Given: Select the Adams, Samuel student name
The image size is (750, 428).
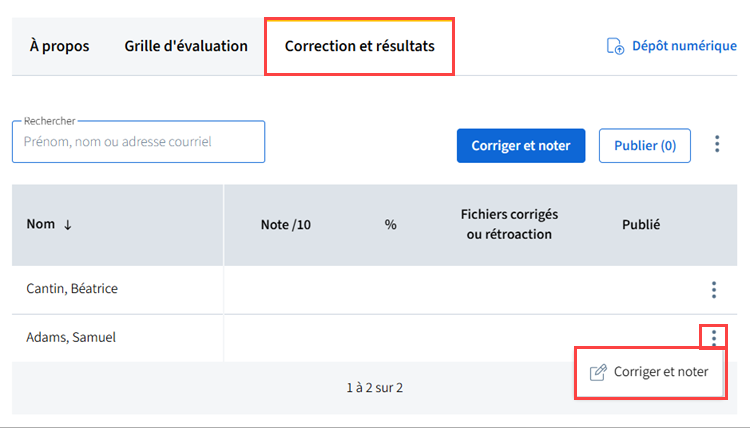Looking at the screenshot, I should coord(71,337).
